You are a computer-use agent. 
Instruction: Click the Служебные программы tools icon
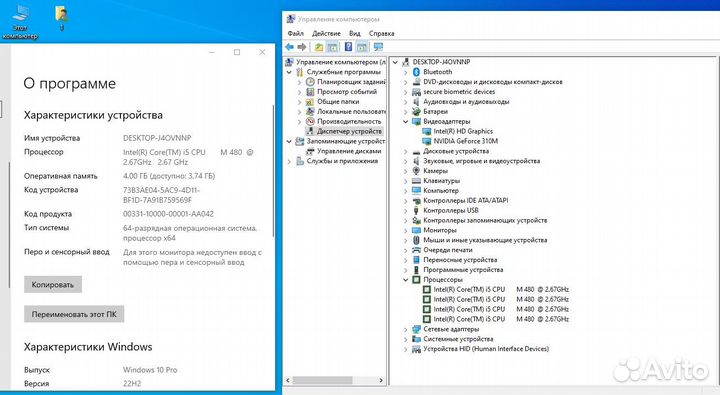[x=300, y=72]
